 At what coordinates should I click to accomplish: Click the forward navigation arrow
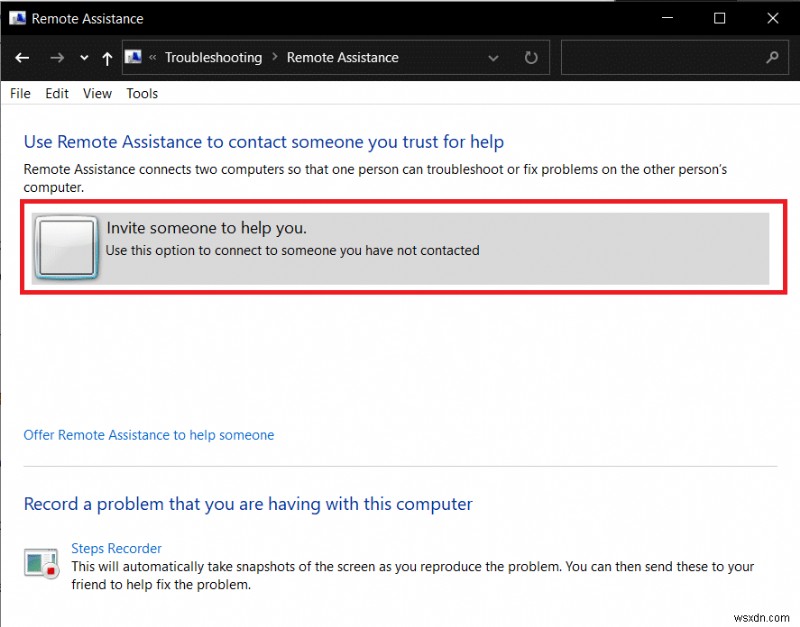coord(57,58)
